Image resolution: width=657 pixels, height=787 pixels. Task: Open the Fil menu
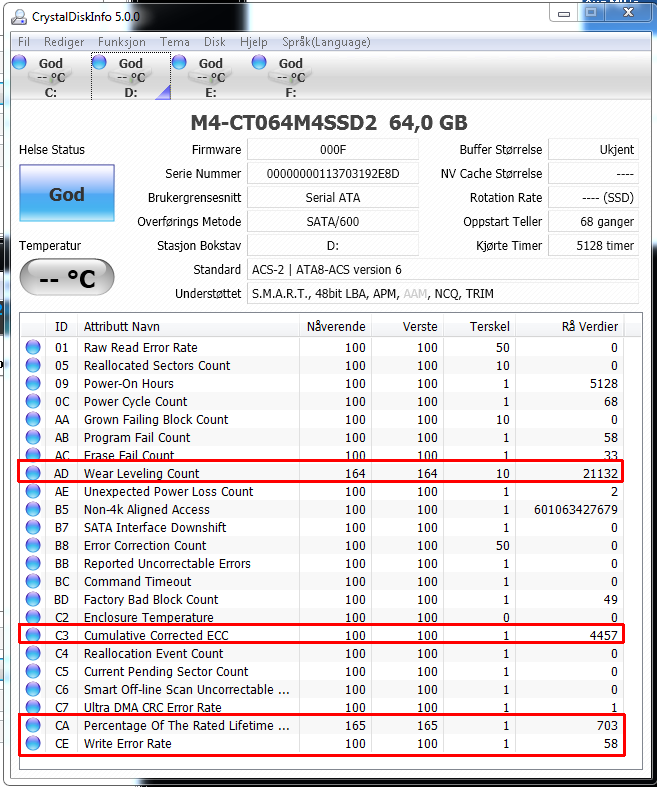[24, 42]
